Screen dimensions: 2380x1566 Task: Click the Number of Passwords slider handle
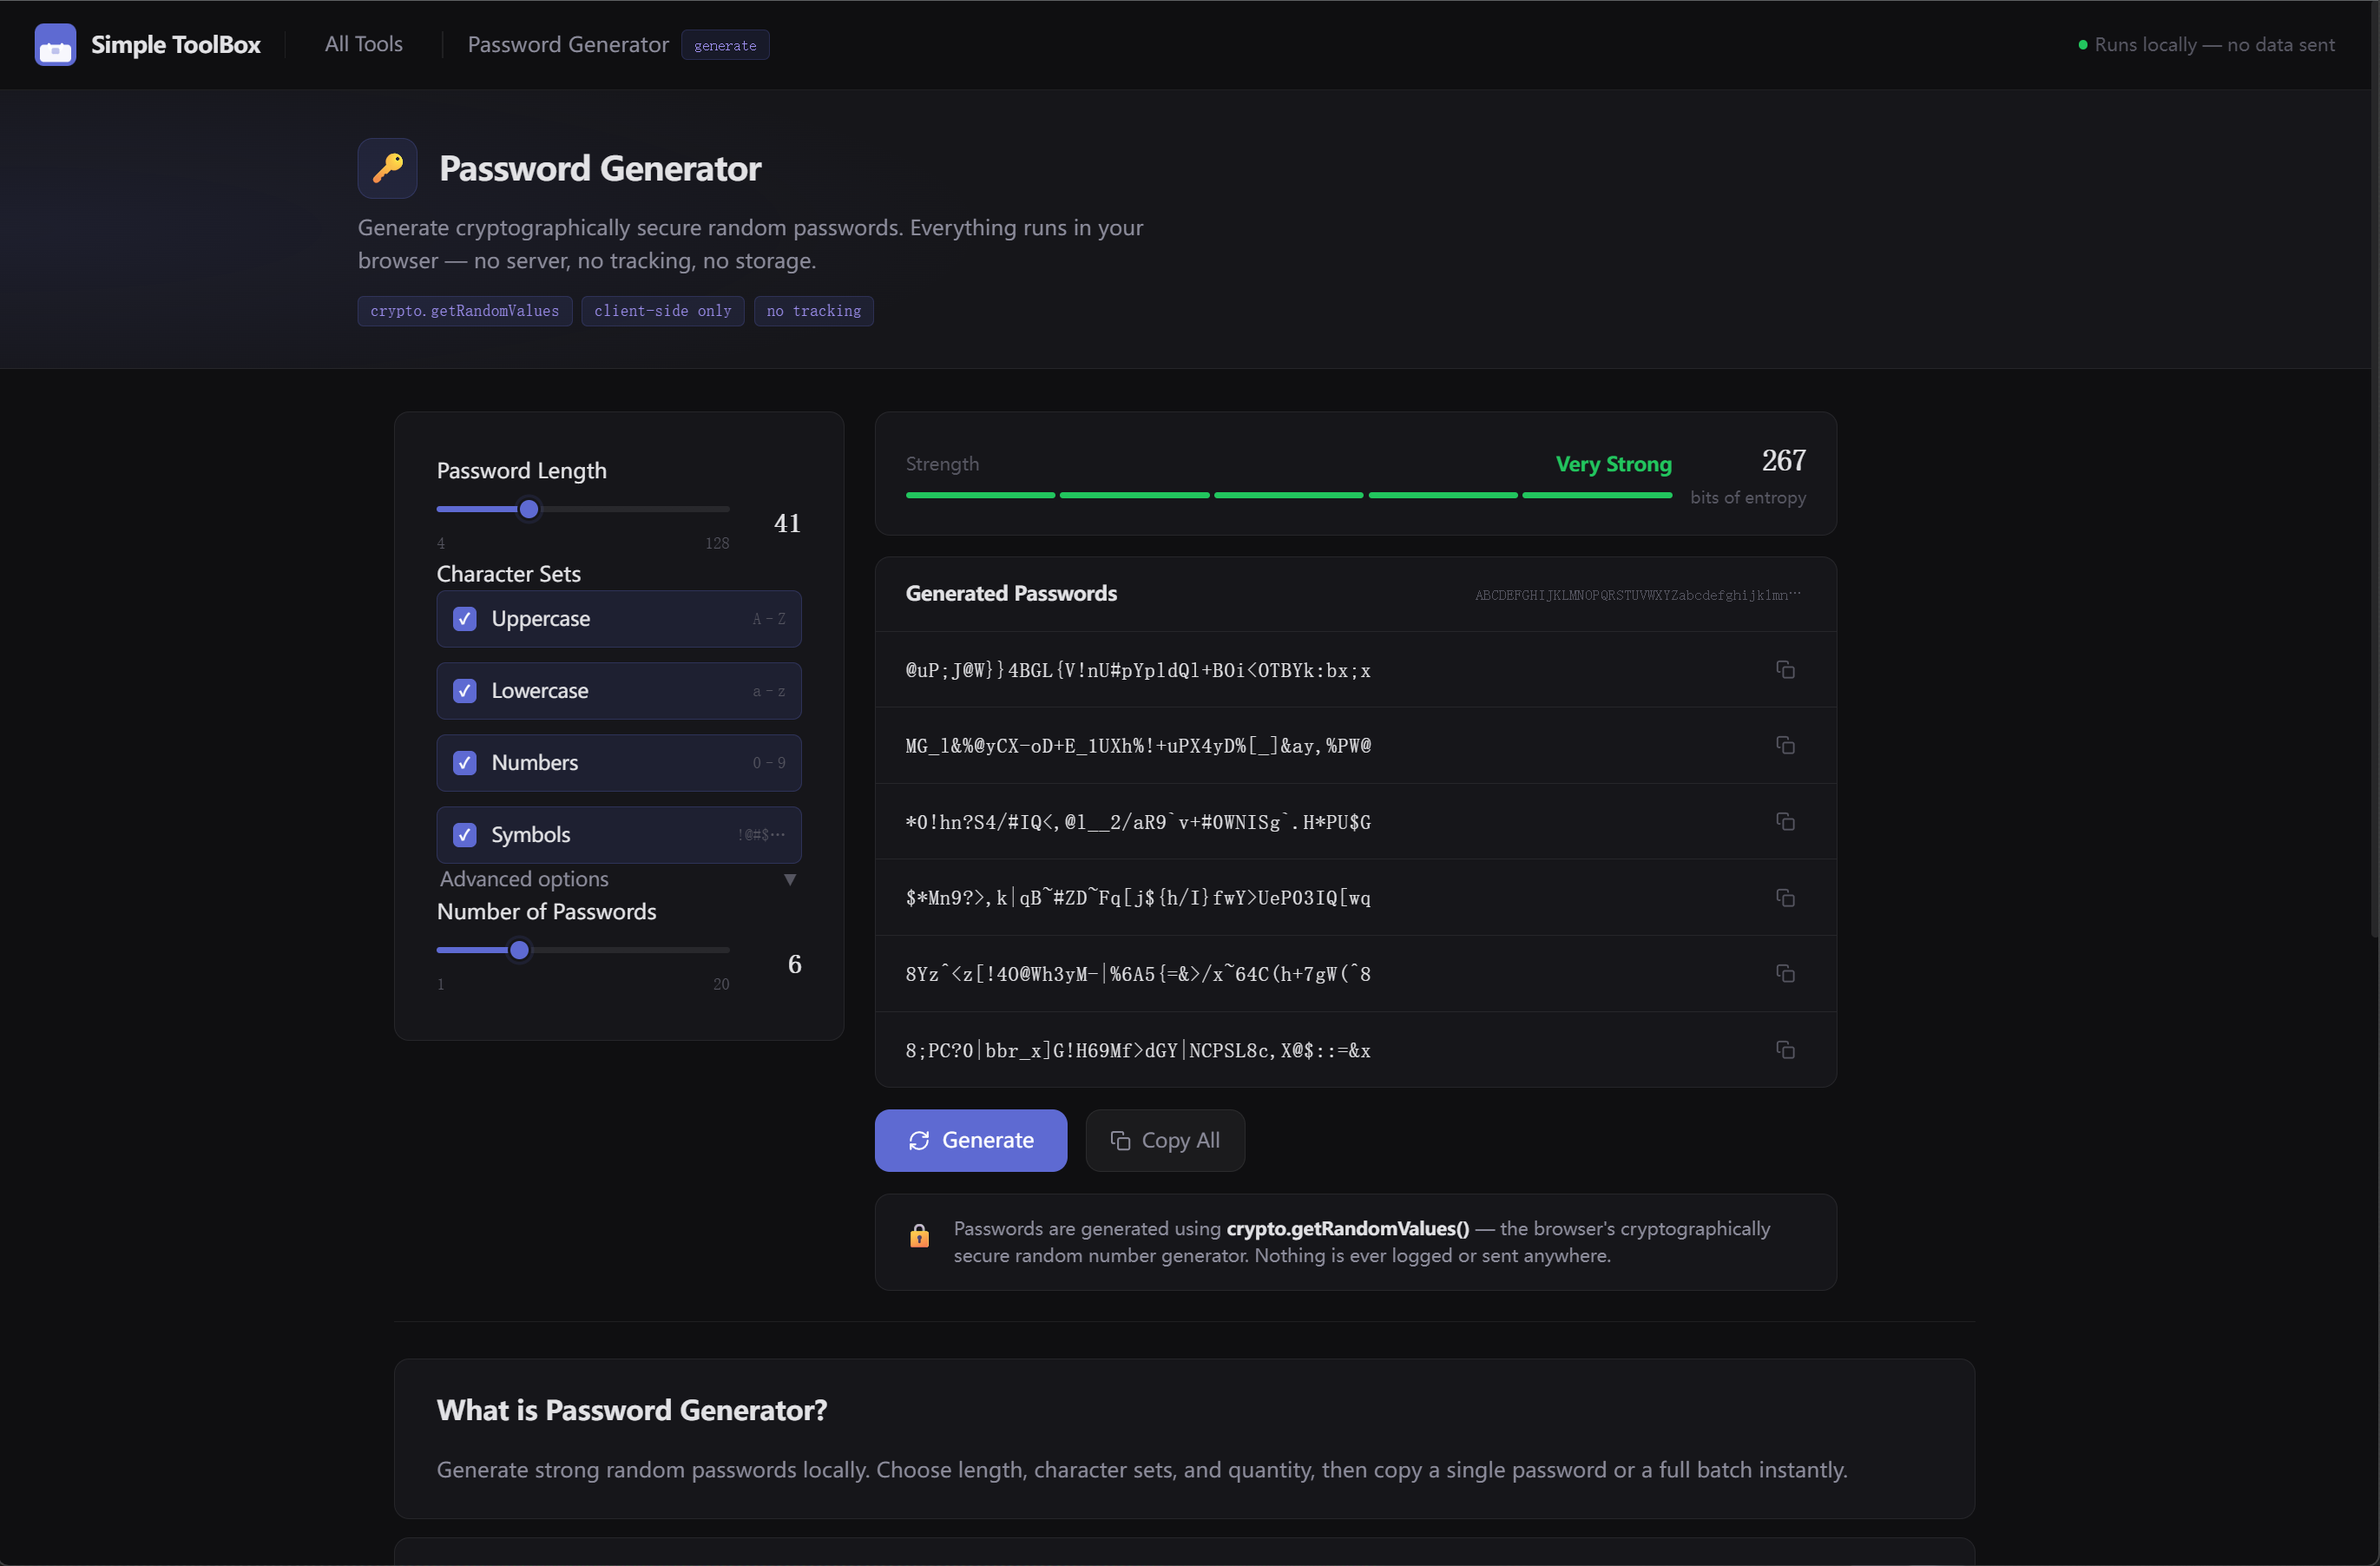pyautogui.click(x=519, y=950)
